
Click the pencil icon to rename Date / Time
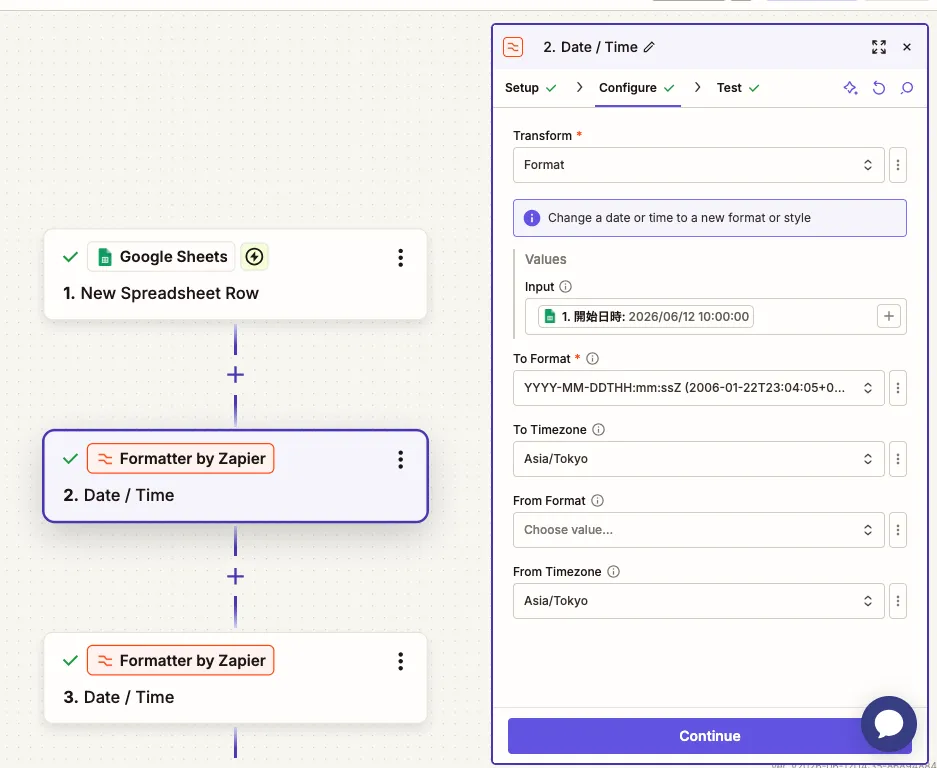pos(649,47)
